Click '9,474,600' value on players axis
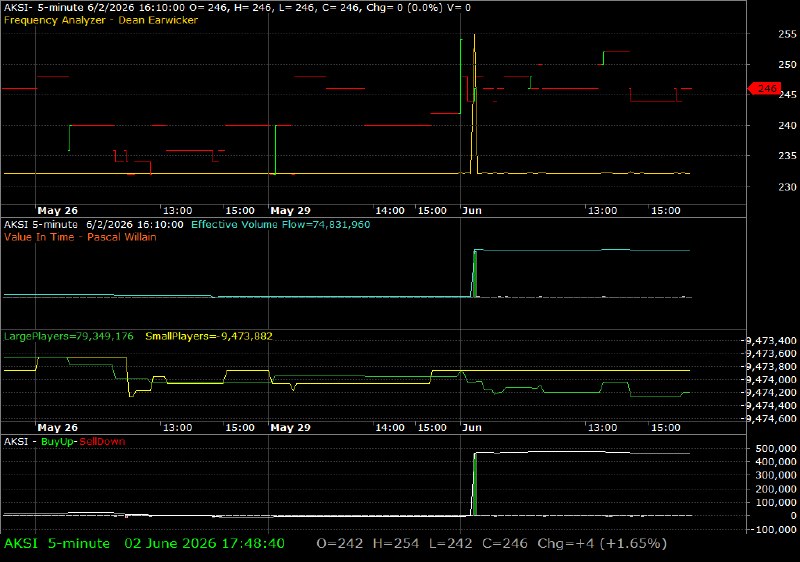The height and width of the screenshot is (562, 800). point(771,419)
